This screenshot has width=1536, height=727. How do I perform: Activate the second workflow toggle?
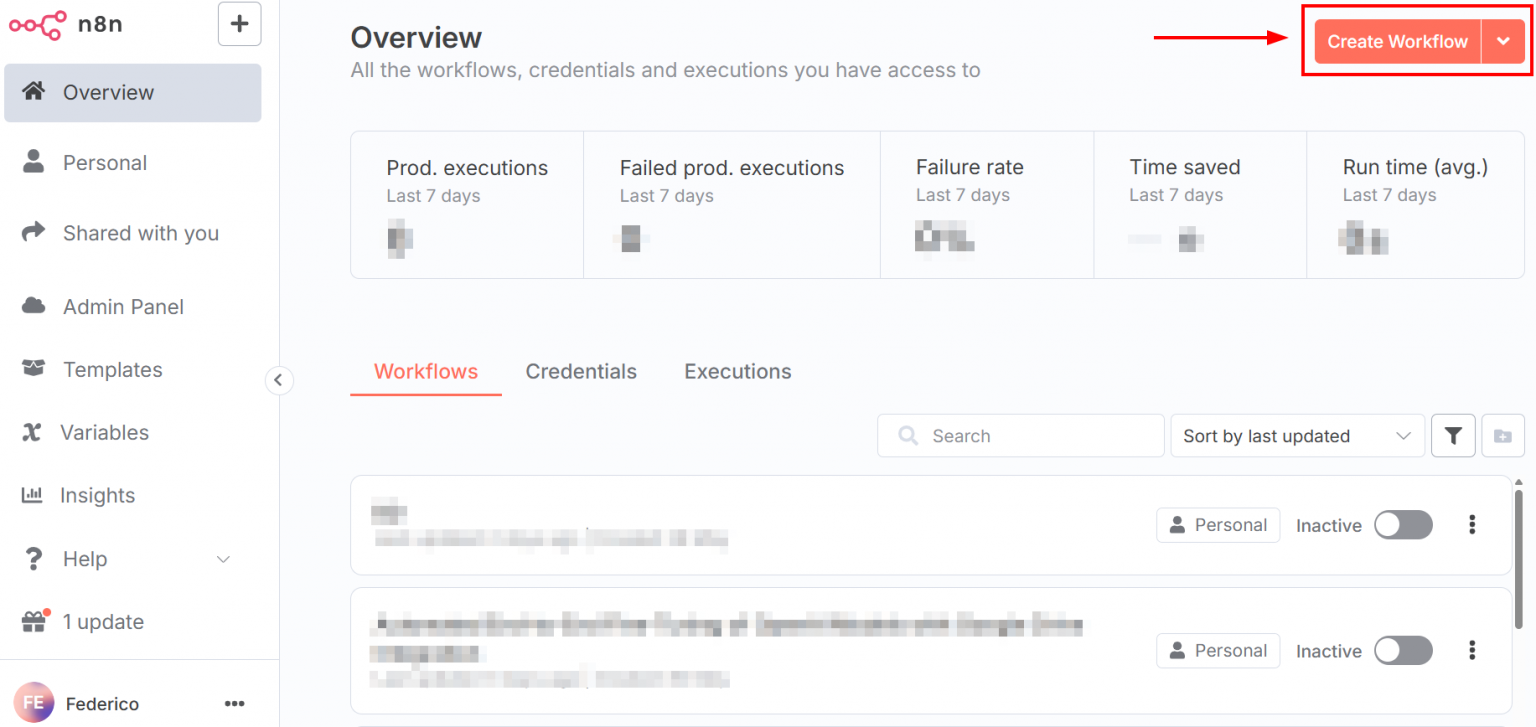point(1402,651)
